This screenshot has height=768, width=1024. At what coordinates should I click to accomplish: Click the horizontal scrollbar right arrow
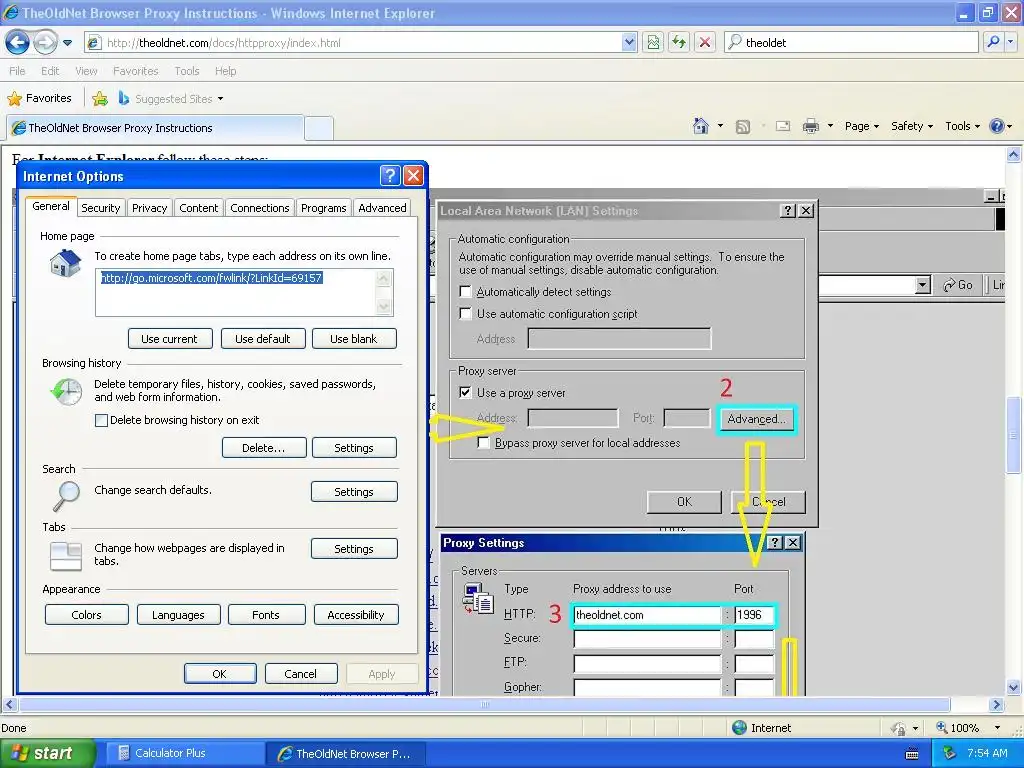pos(996,705)
